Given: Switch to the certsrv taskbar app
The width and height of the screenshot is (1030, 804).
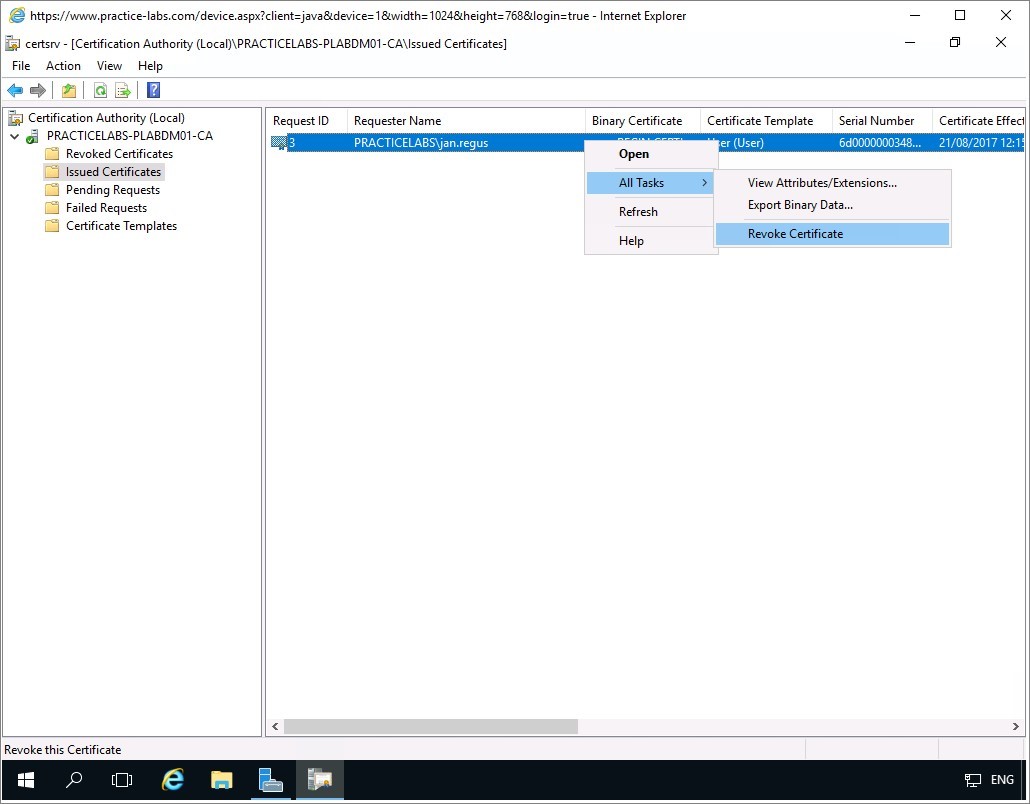Looking at the screenshot, I should tap(320, 780).
